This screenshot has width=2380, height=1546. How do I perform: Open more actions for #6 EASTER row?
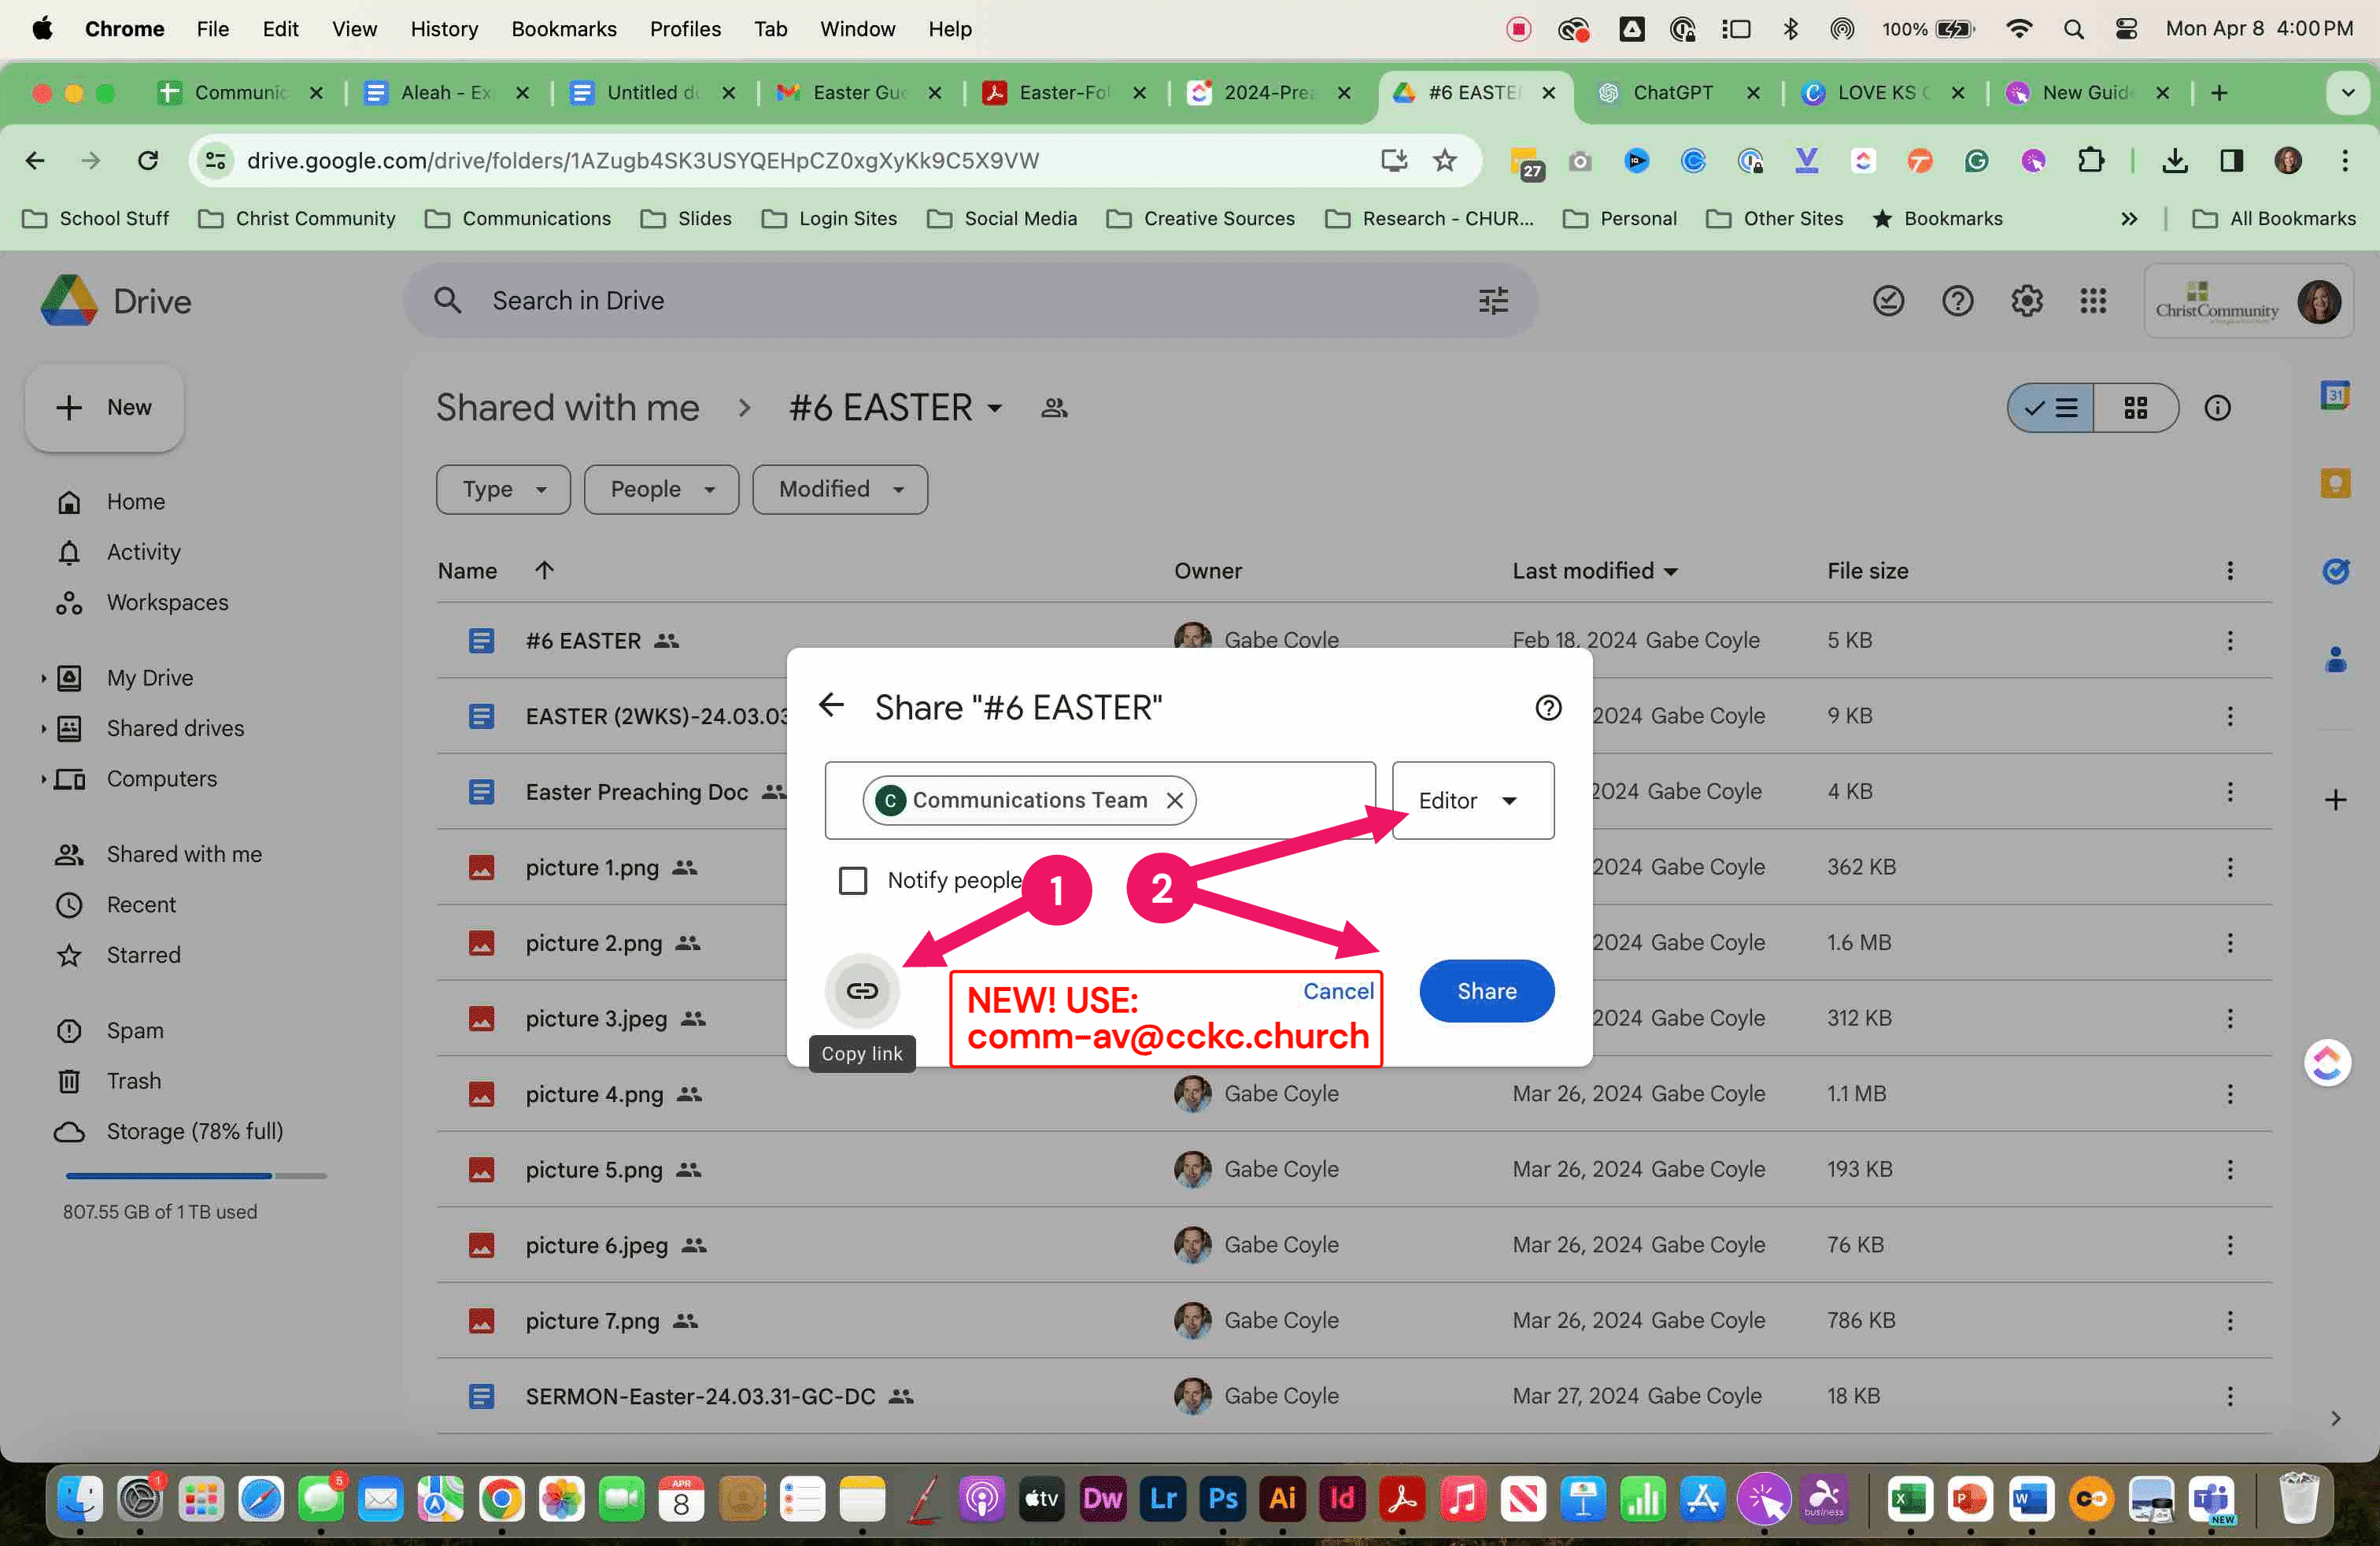pos(2230,641)
